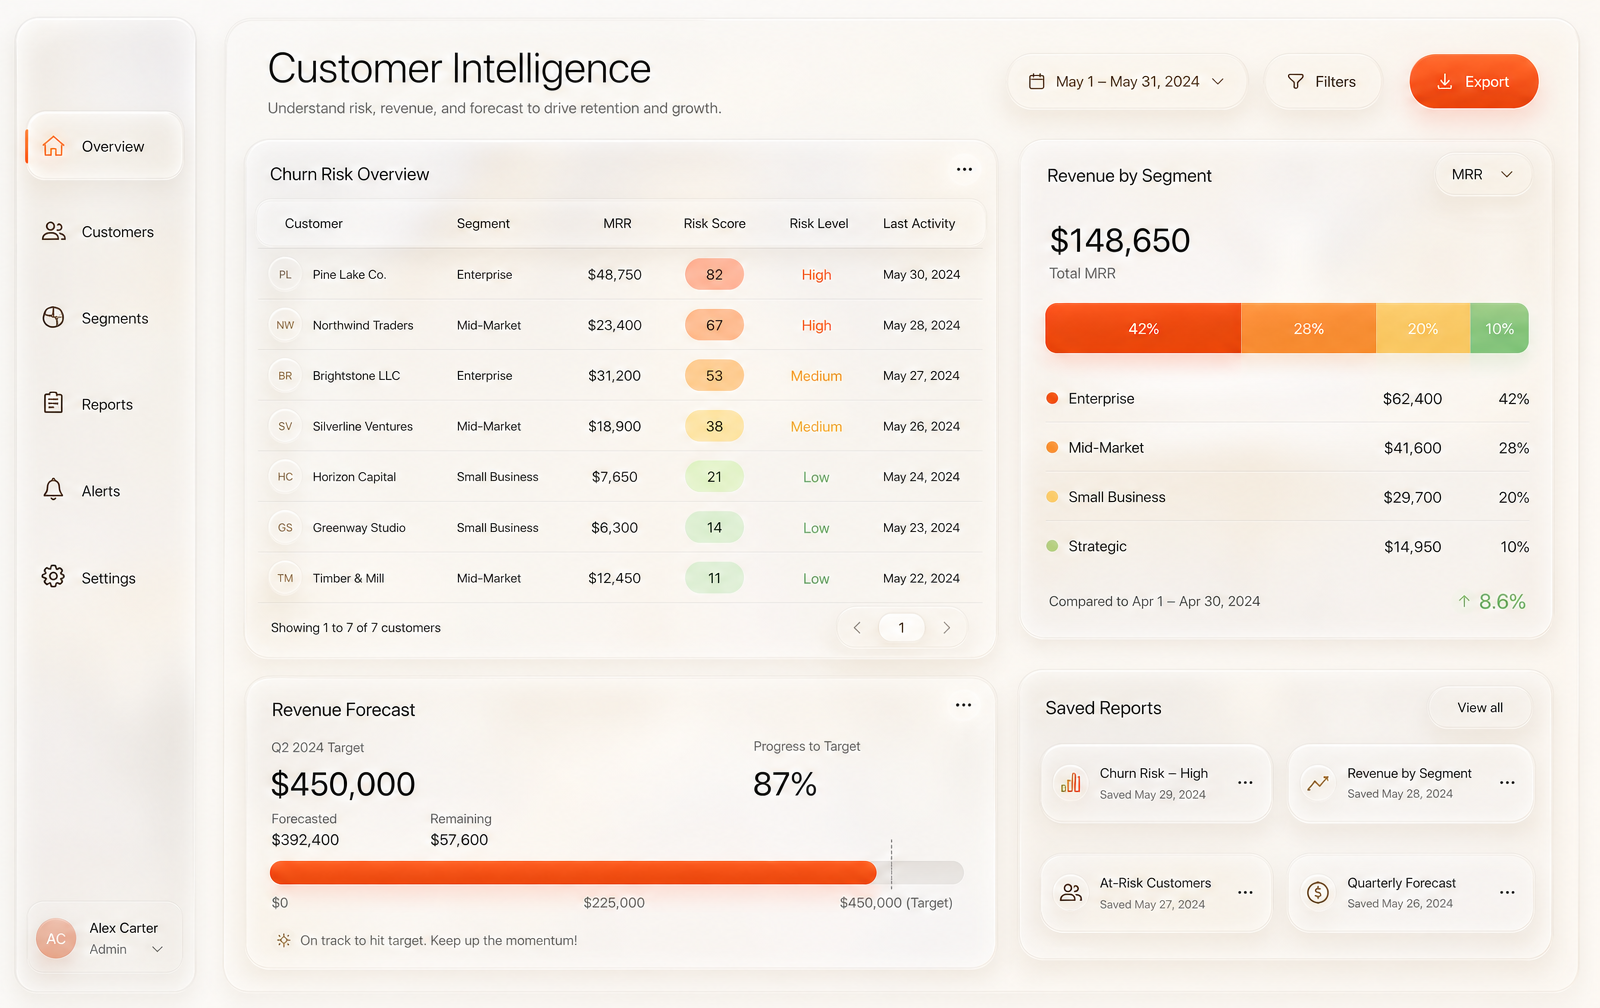Click the PL avatar for Pine Lake
Viewport: 1600px width, 1008px height.
[285, 275]
